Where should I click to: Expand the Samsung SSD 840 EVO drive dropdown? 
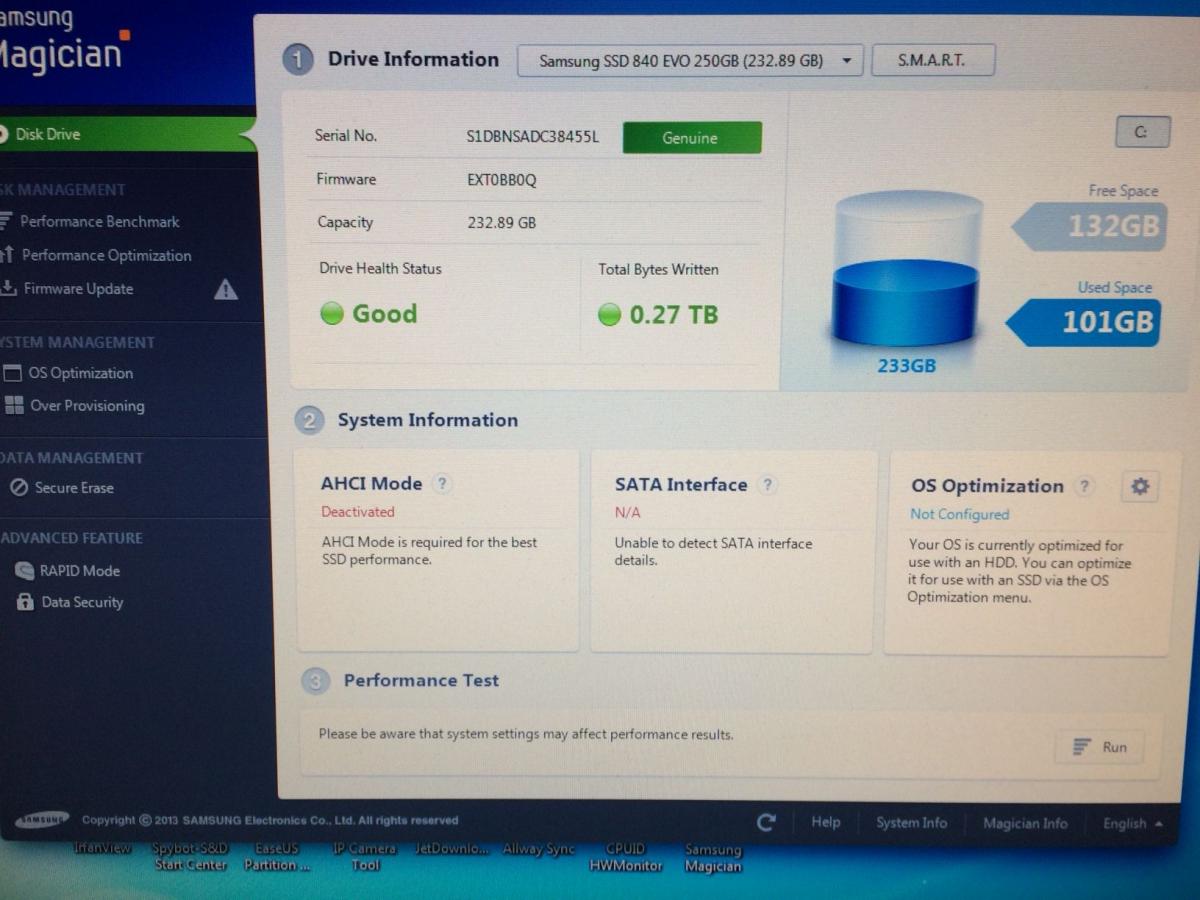(690, 61)
